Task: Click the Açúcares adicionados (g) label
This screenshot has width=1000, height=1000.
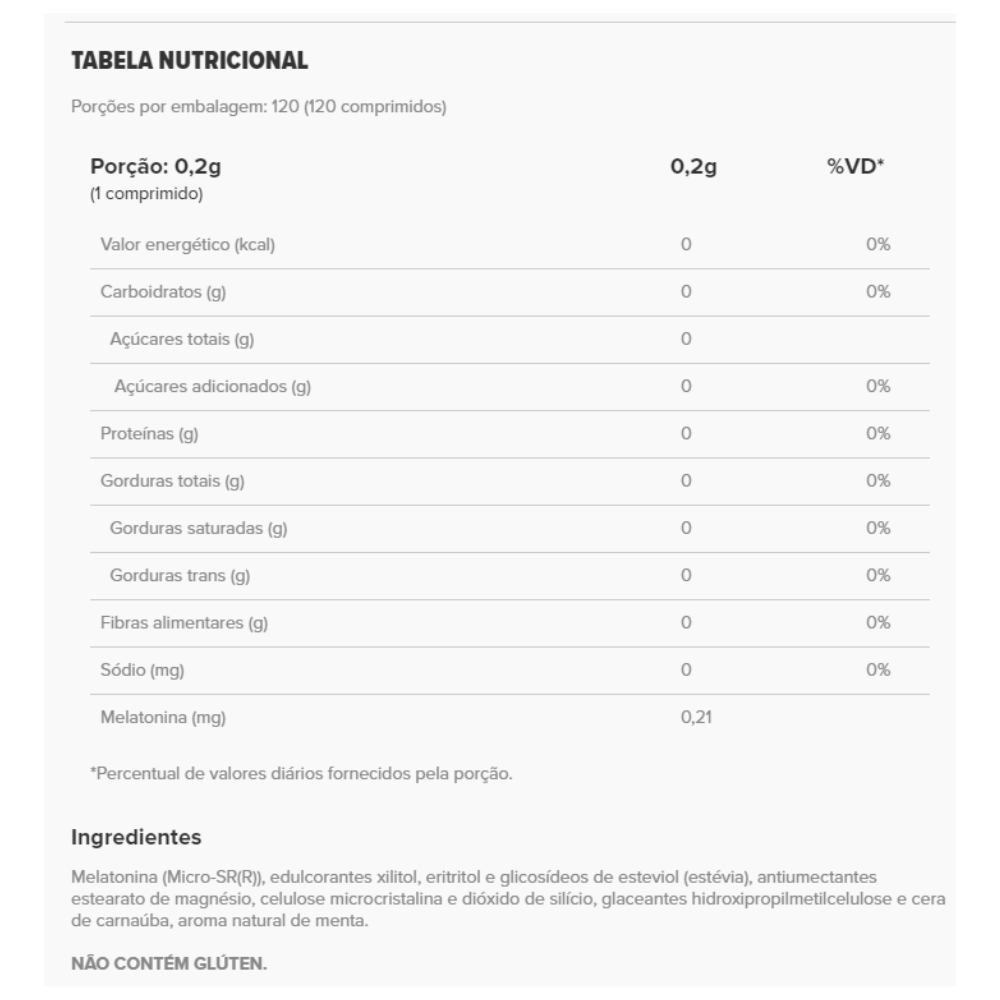Action: tap(212, 387)
